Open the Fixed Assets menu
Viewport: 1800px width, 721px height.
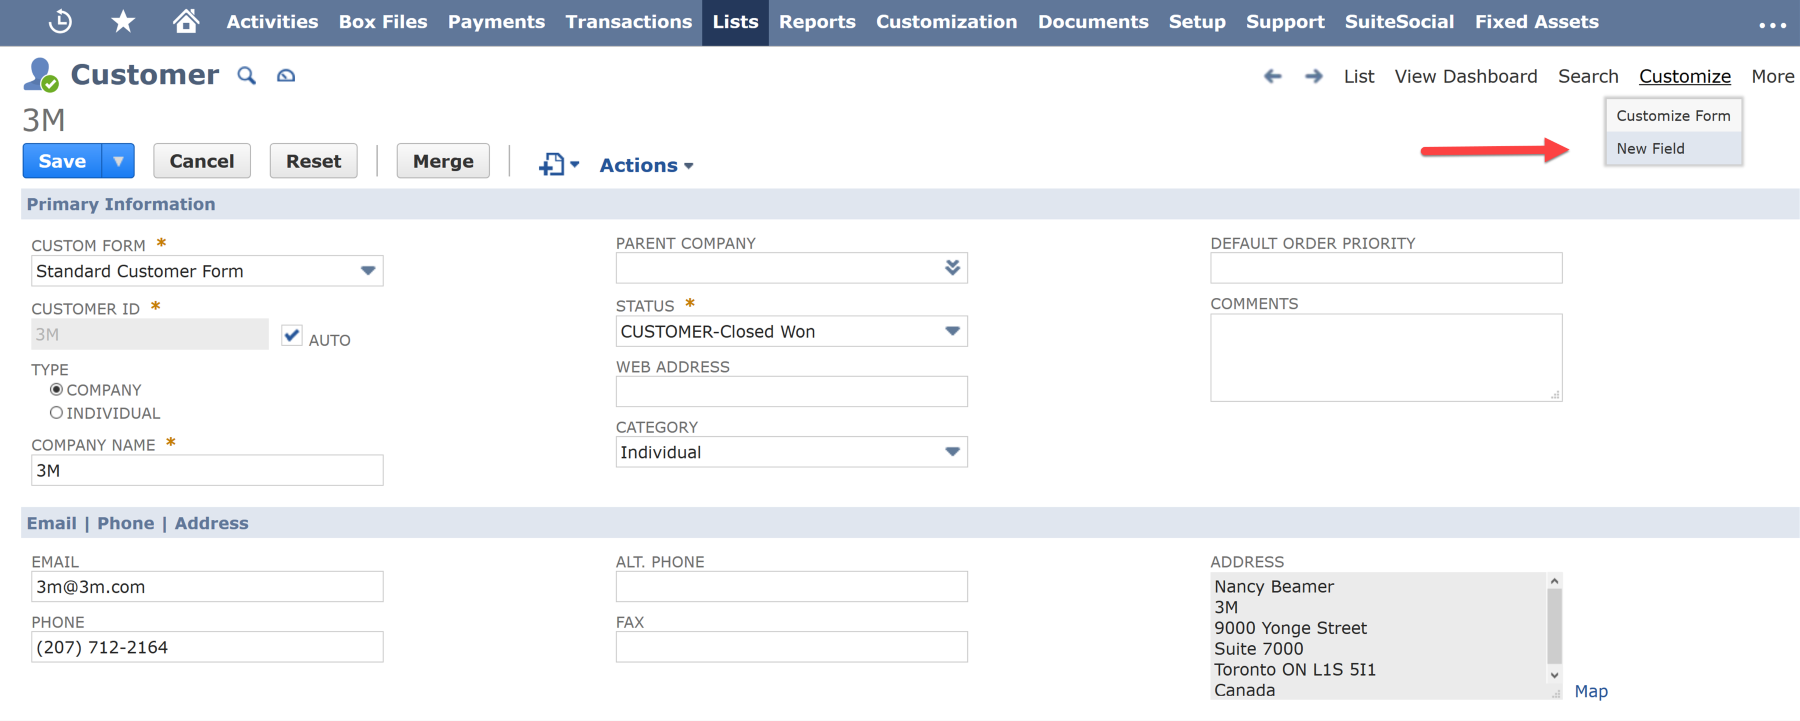pos(1536,21)
